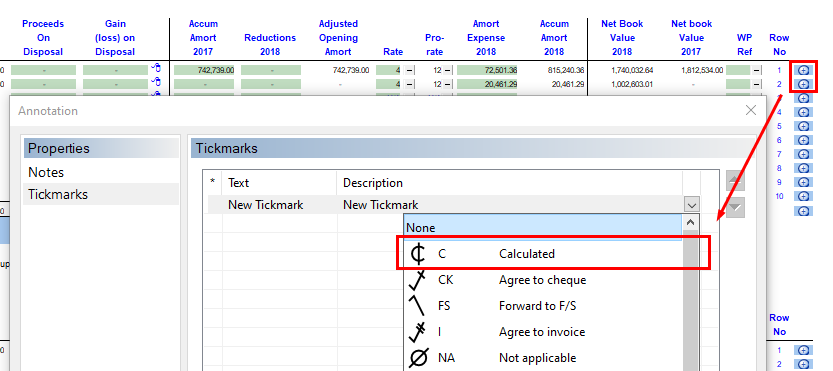The width and height of the screenshot is (833, 371).
Task: Click net book value 1,740,032.64
Action: (632, 70)
